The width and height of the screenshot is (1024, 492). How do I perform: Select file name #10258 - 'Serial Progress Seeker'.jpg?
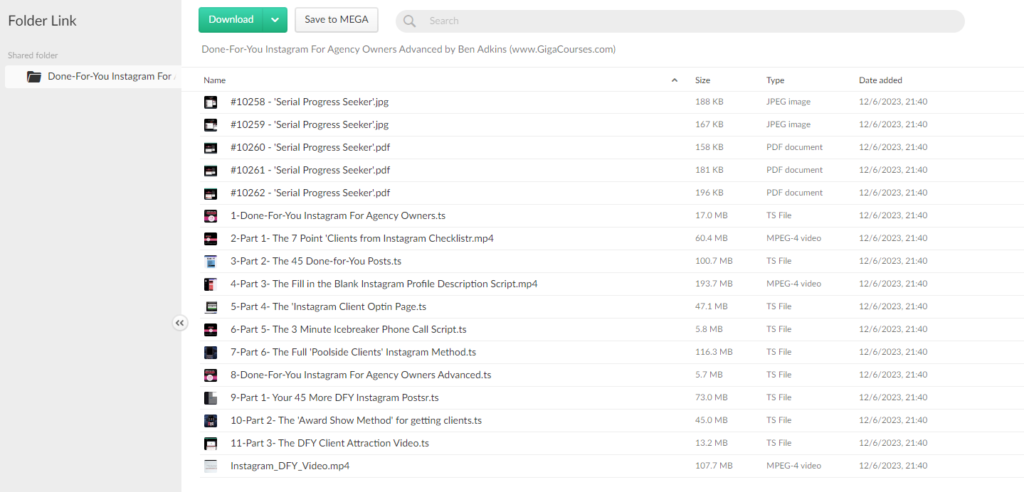310,102
